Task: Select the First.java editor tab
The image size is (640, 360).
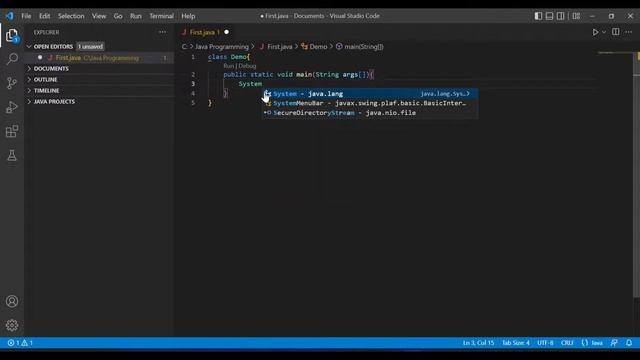Action: click(x=205, y=32)
